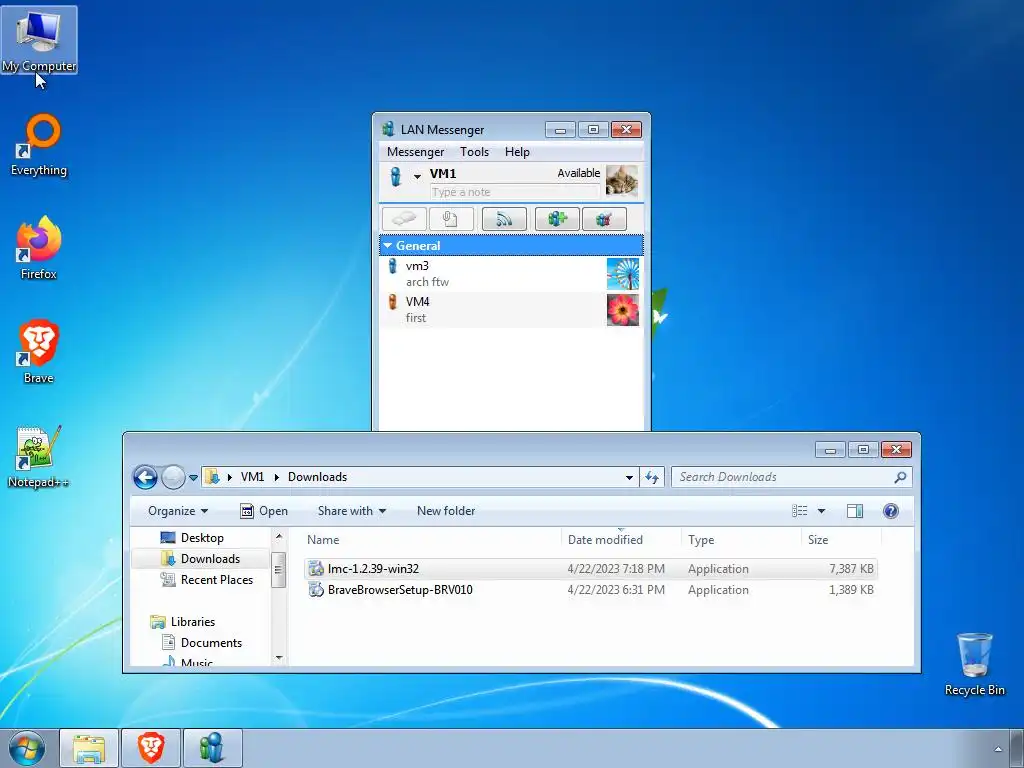Click the navigation pane scroll up arrow

pyautogui.click(x=279, y=536)
